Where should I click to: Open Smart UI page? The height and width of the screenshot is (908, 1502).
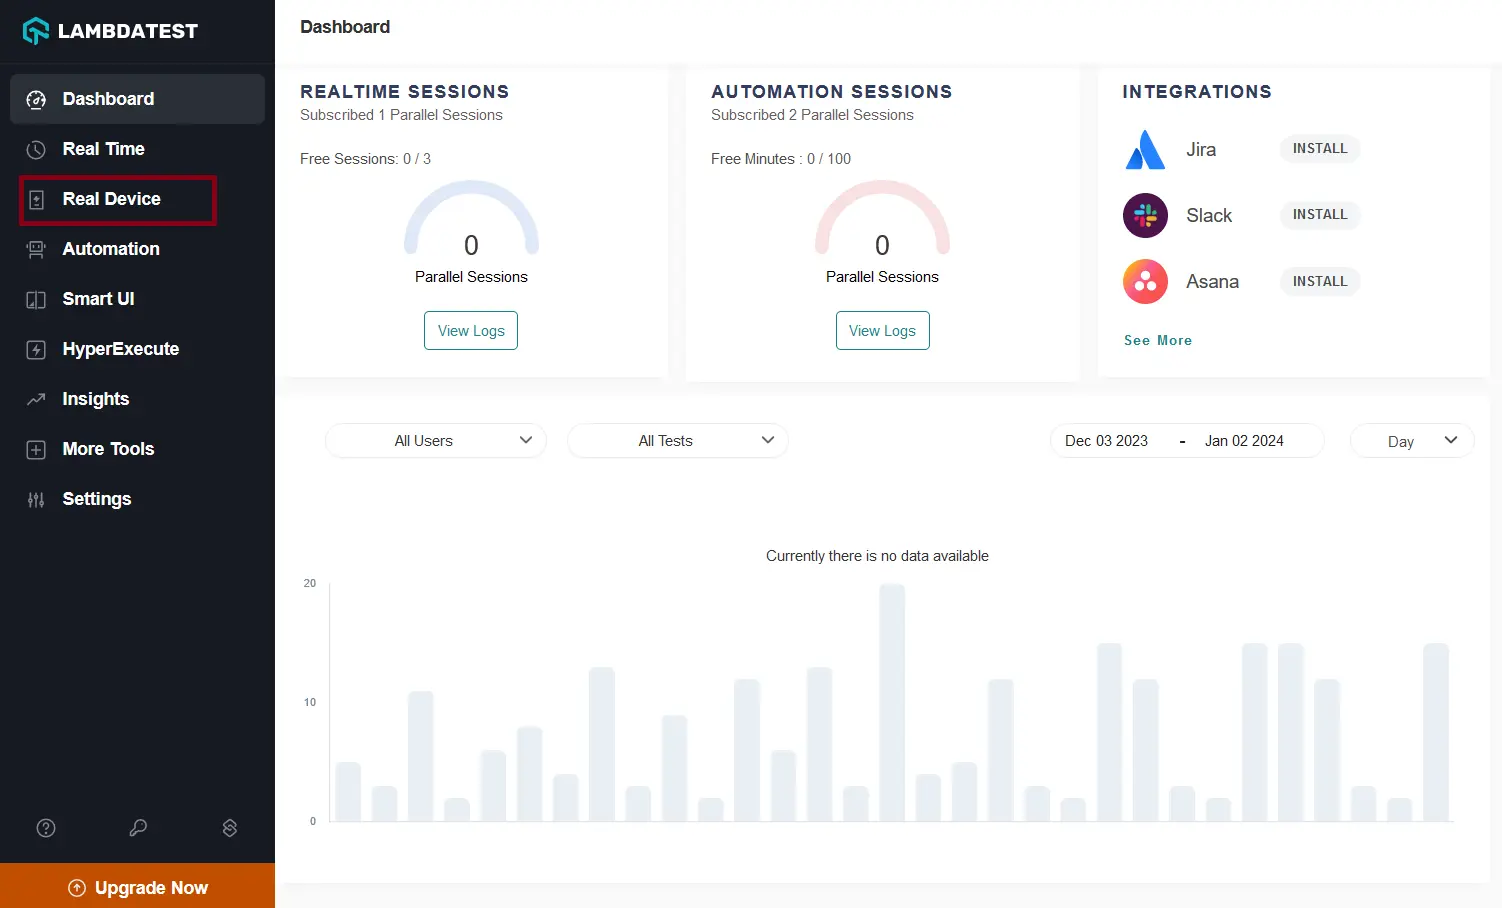click(137, 299)
